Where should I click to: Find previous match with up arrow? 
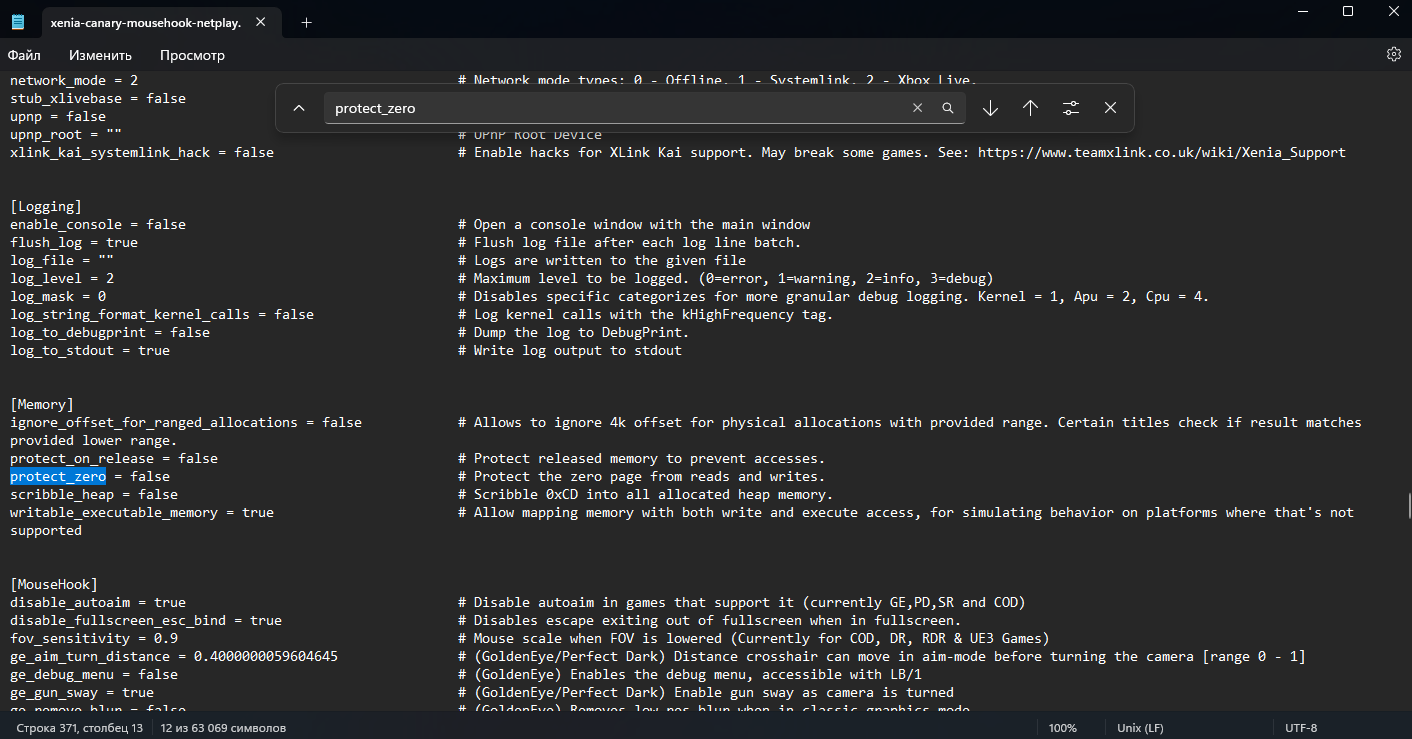pos(1030,108)
